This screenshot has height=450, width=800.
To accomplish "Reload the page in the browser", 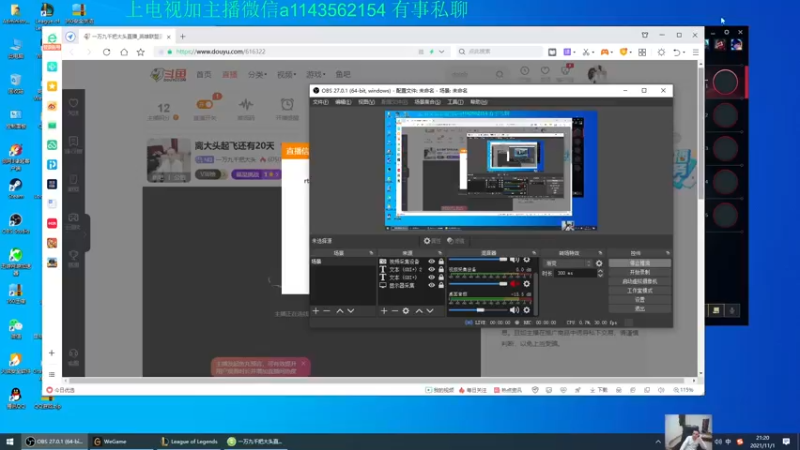I will [x=107, y=52].
